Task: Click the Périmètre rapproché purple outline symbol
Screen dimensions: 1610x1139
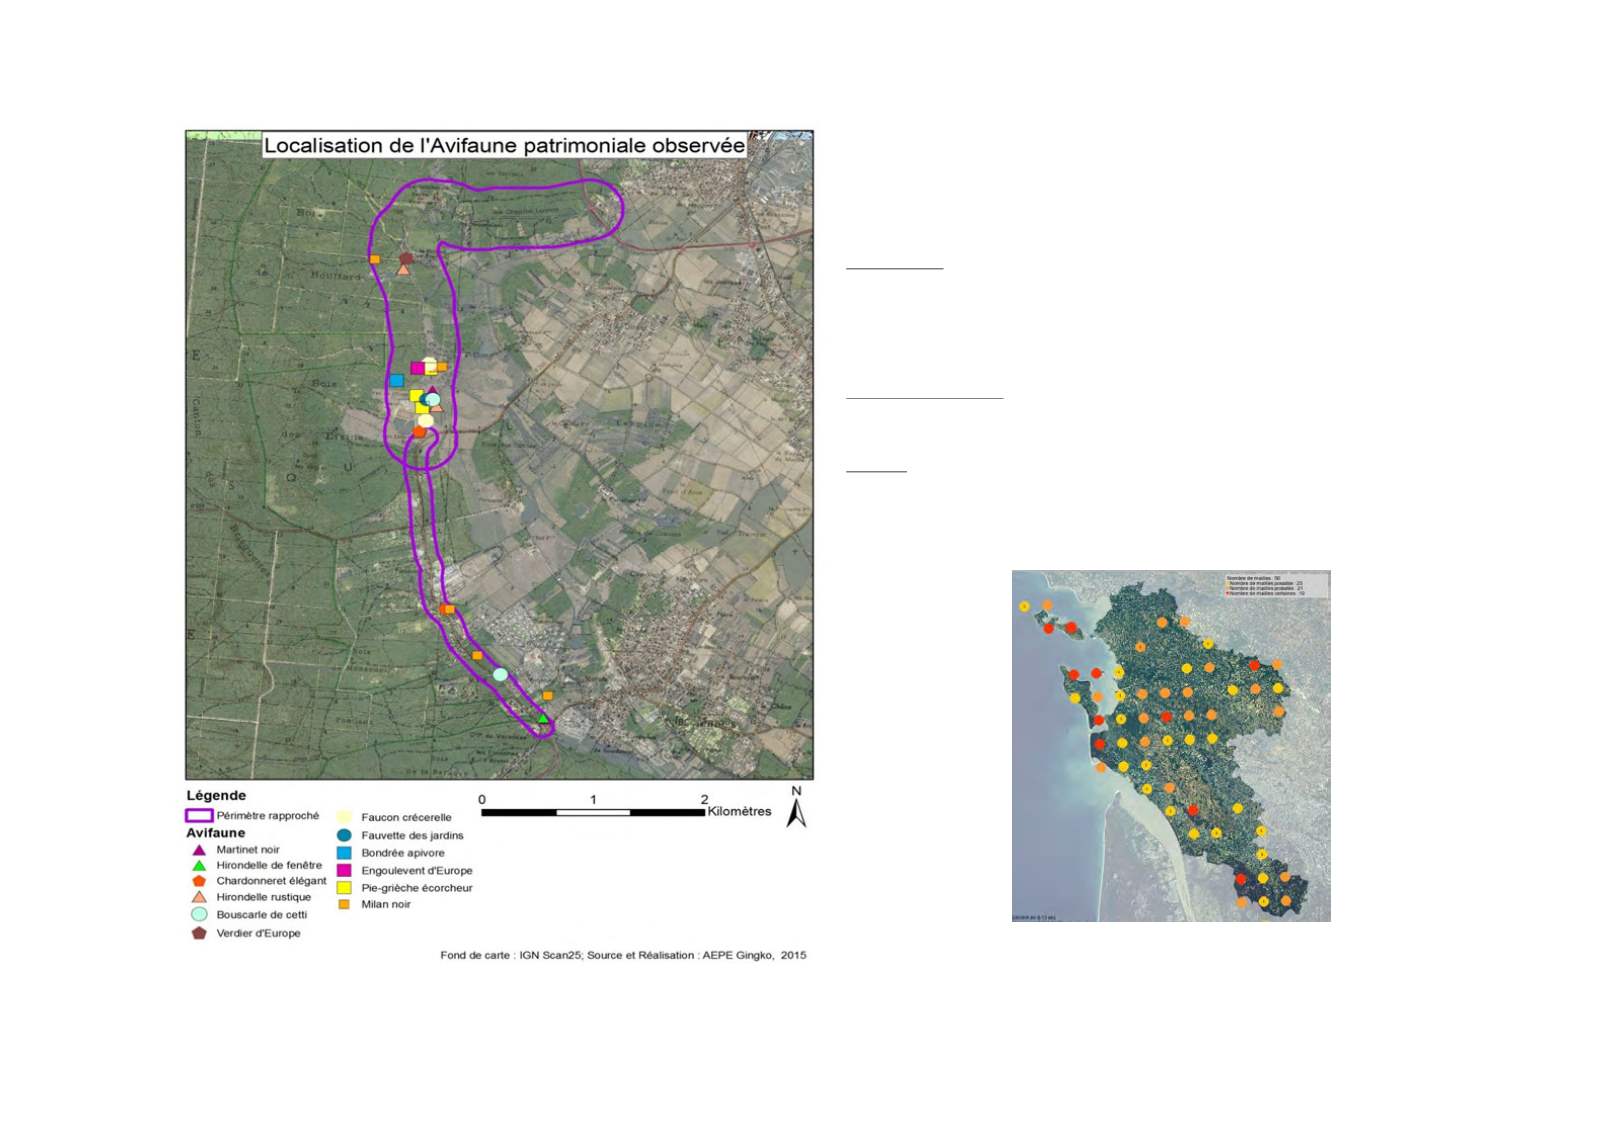Action: coord(199,816)
